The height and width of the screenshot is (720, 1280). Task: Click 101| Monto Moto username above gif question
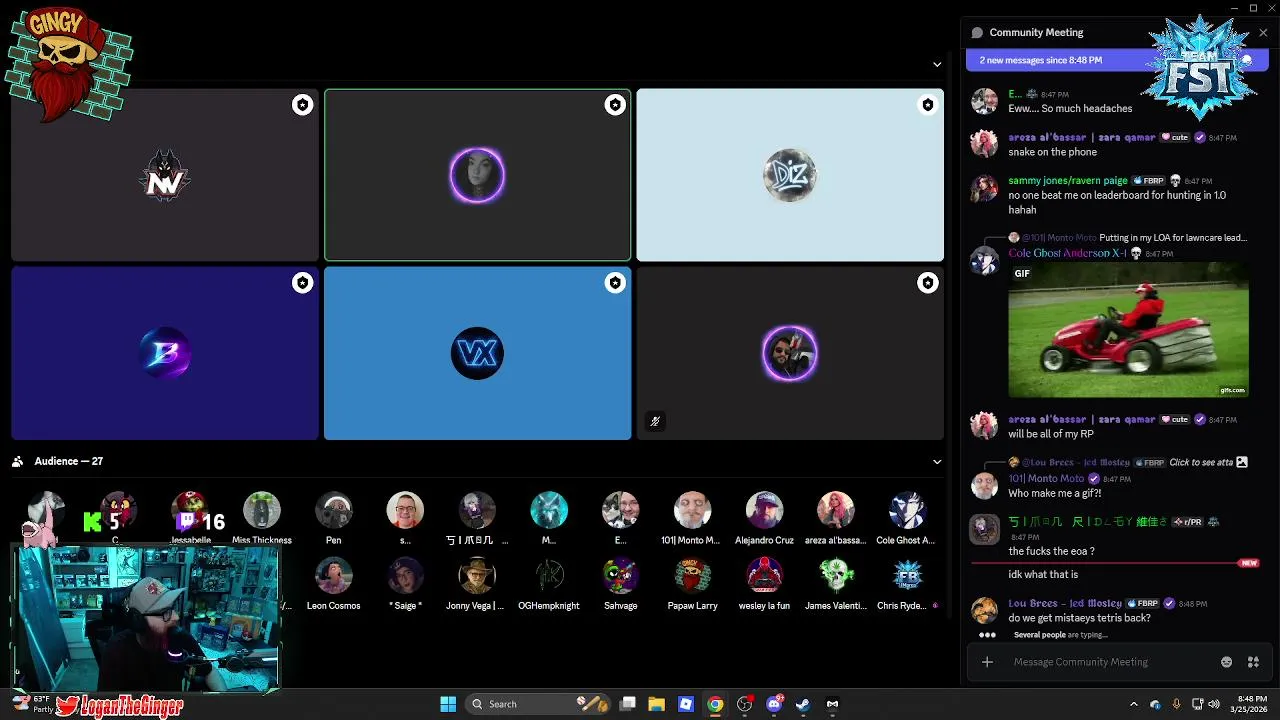pos(1046,479)
